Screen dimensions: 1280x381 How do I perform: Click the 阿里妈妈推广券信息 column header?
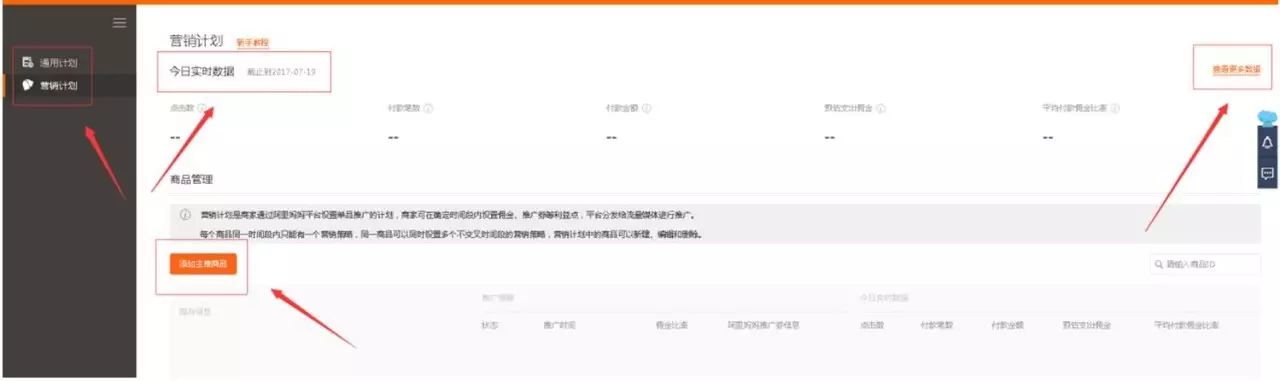point(763,325)
